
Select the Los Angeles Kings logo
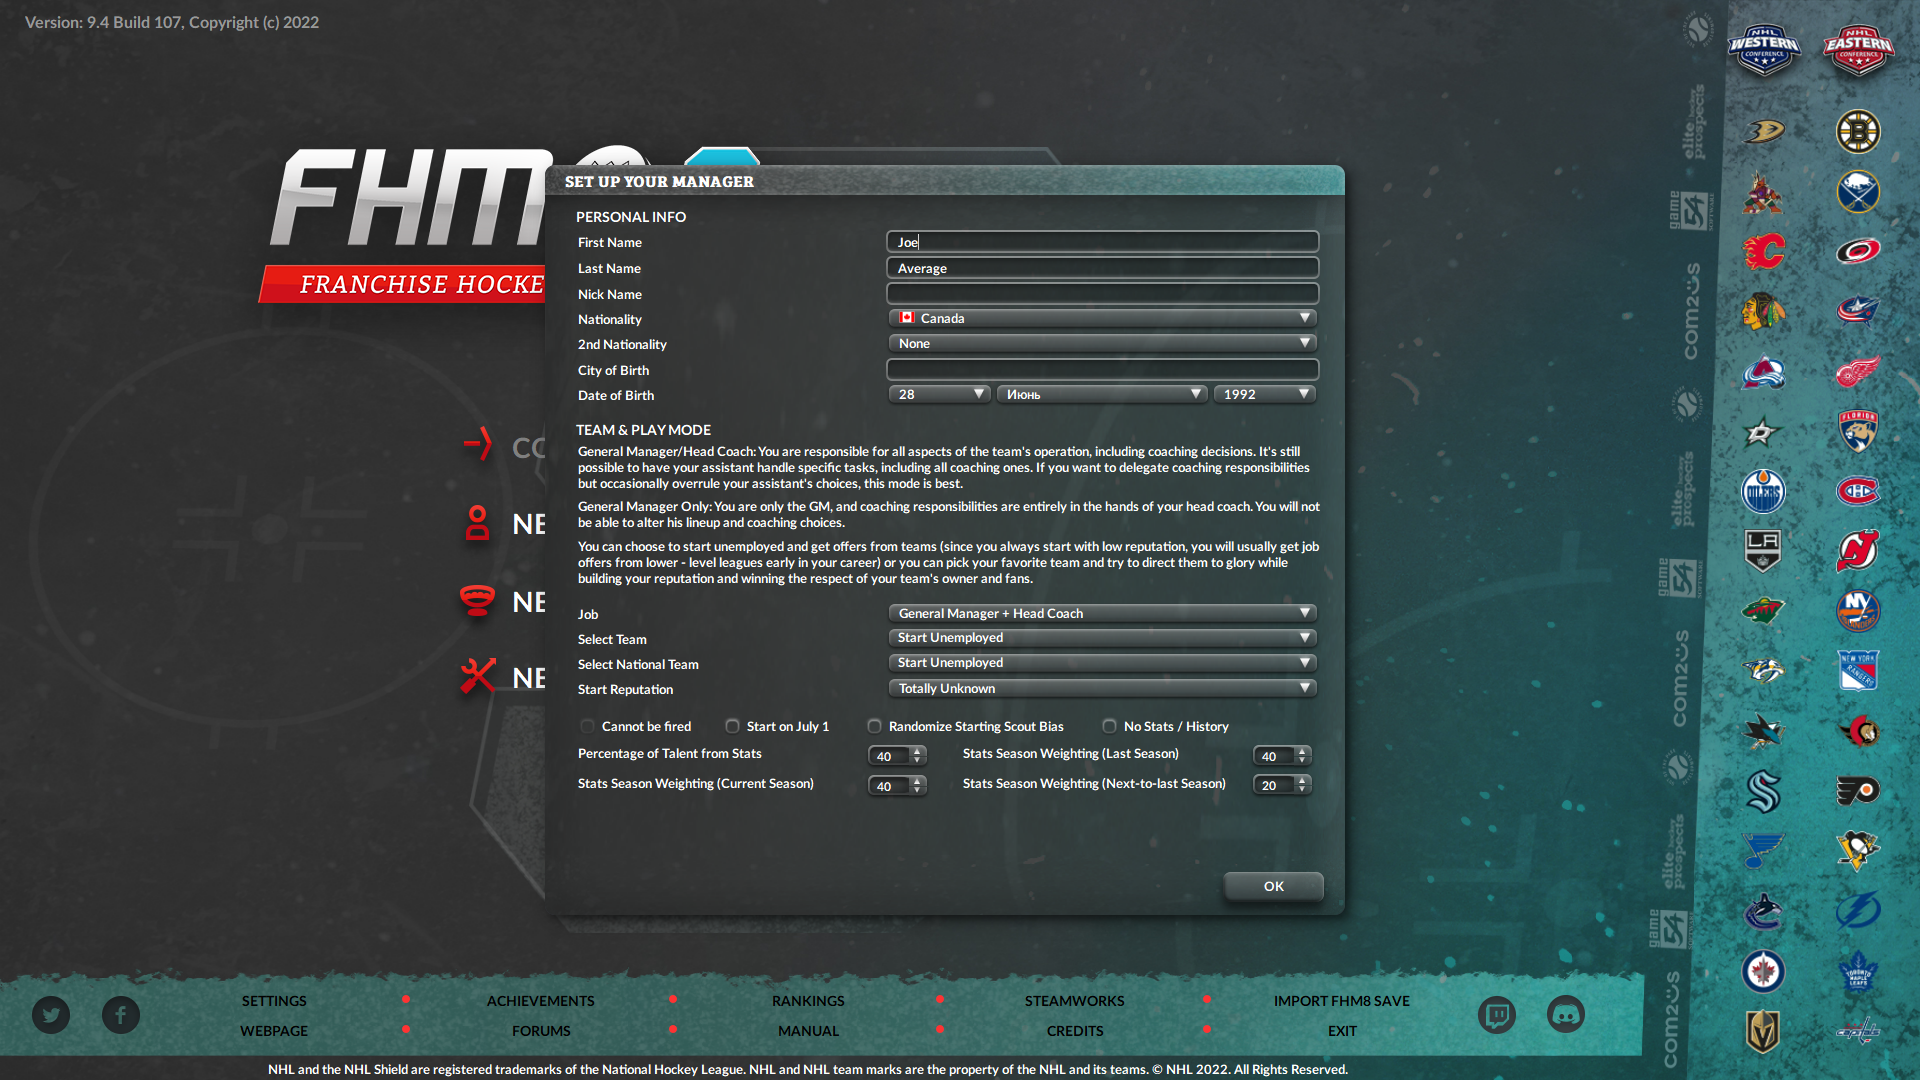tap(1763, 551)
